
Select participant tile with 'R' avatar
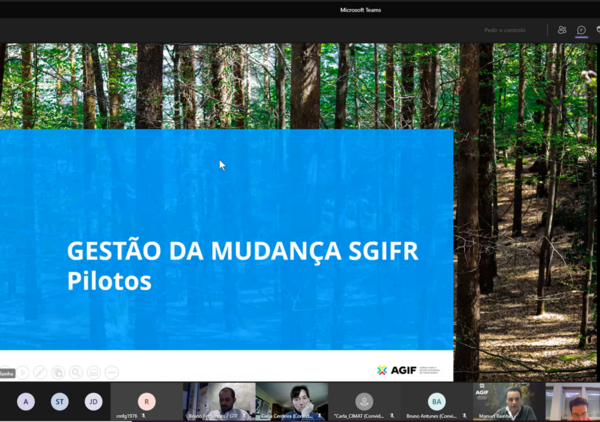pyautogui.click(x=146, y=401)
